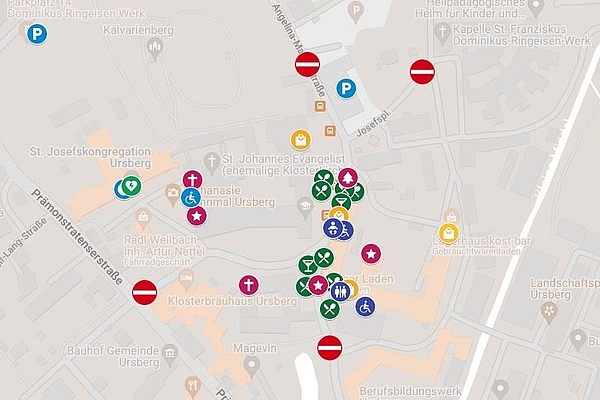Select the light blue wheelchair marker near the memorial
This screenshot has height=400, width=600.
191,198
